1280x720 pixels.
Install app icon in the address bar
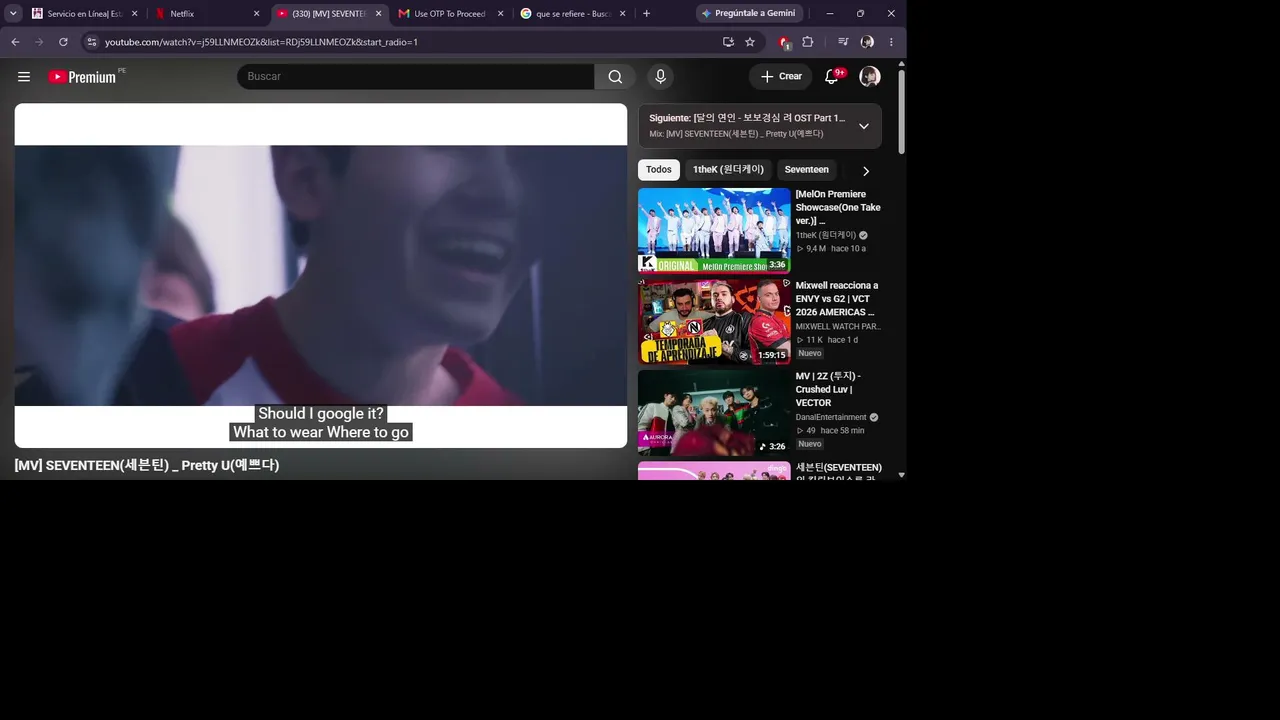click(x=728, y=42)
